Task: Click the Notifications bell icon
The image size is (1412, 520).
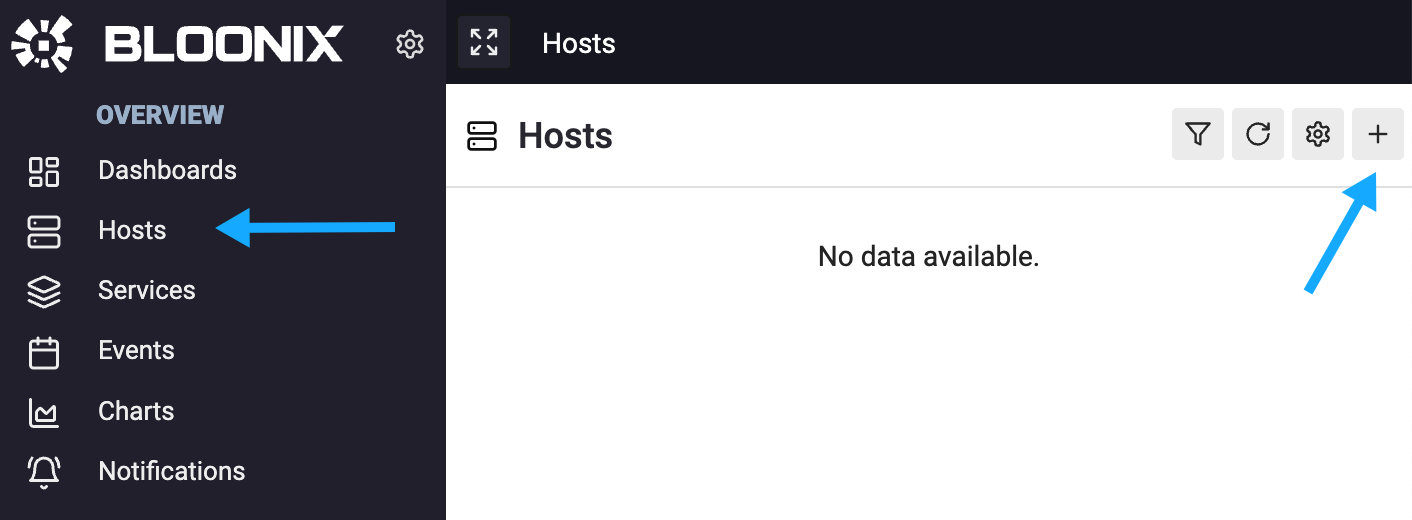Action: tap(44, 472)
